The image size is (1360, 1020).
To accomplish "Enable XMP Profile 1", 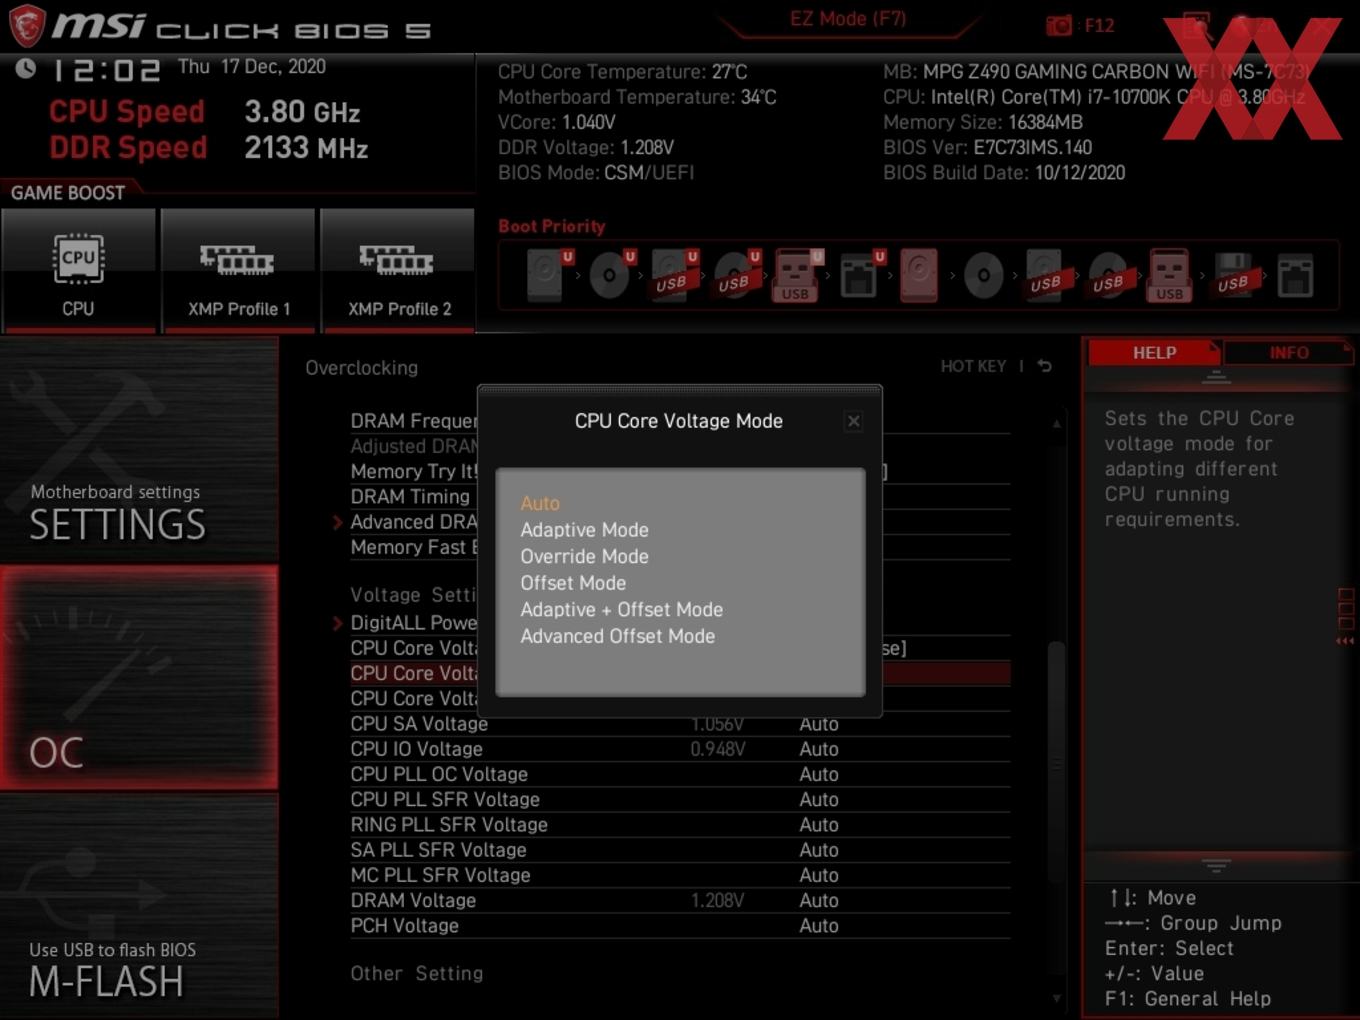I will pos(238,270).
